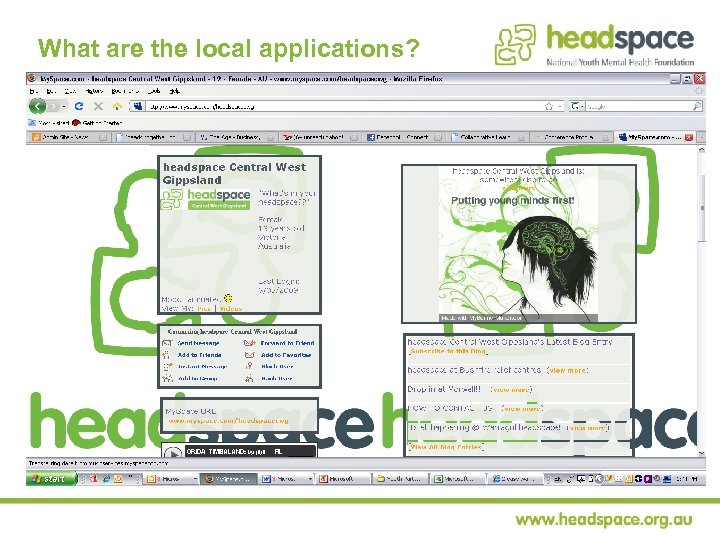Click View All Blog Entries link
Screen dimensions: 720x540
coord(445,447)
